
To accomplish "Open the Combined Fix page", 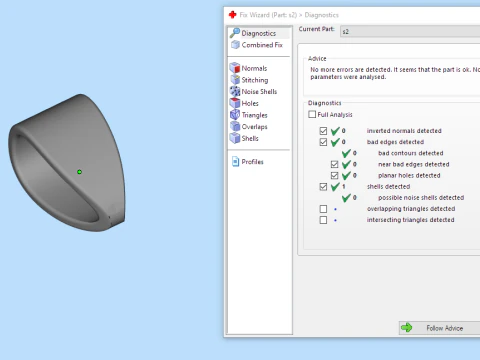I will (x=259, y=45).
